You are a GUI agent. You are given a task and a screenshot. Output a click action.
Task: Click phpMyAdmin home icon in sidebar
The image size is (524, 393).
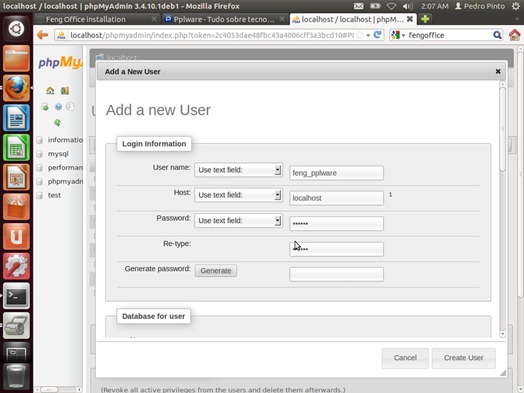(x=50, y=90)
